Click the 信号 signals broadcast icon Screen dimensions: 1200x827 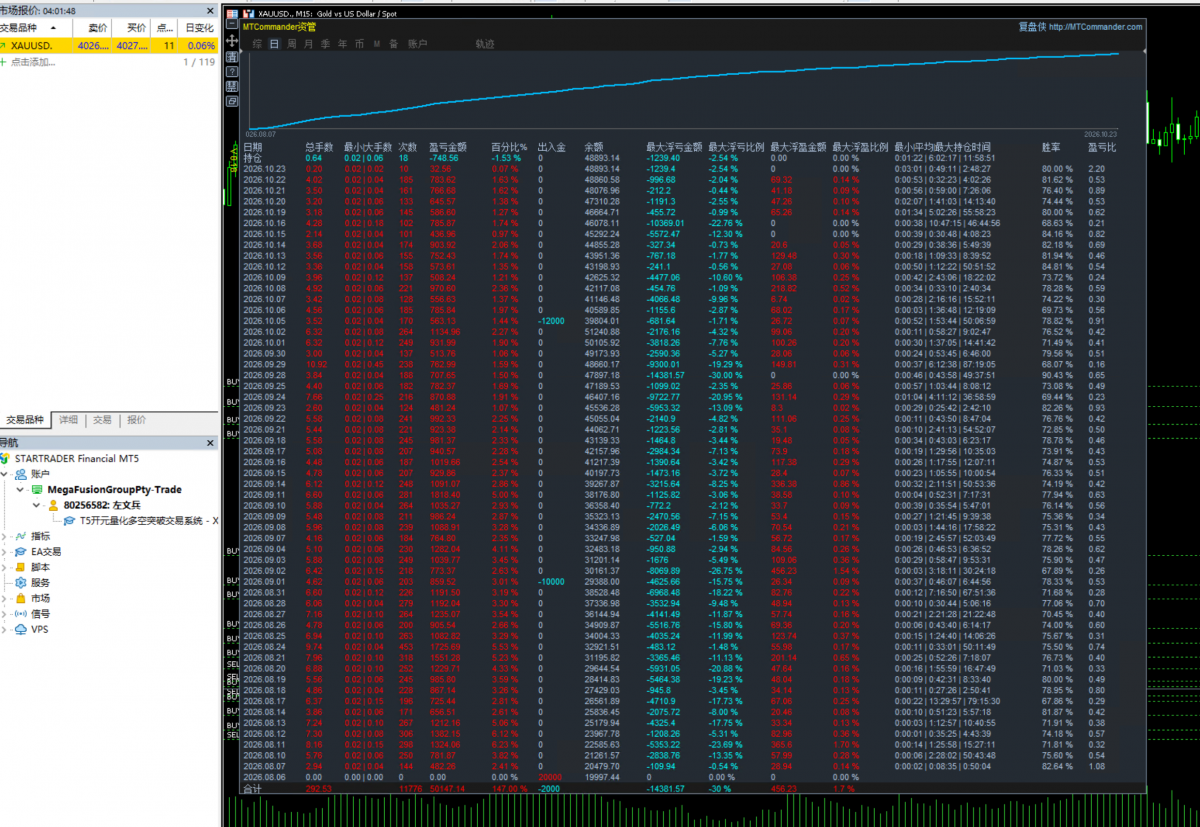pos(21,614)
